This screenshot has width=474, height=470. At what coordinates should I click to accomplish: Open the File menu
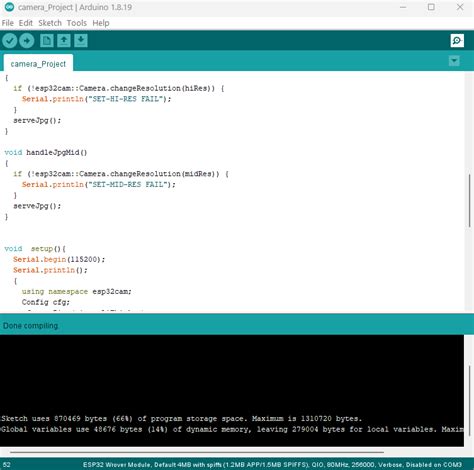(x=8, y=23)
